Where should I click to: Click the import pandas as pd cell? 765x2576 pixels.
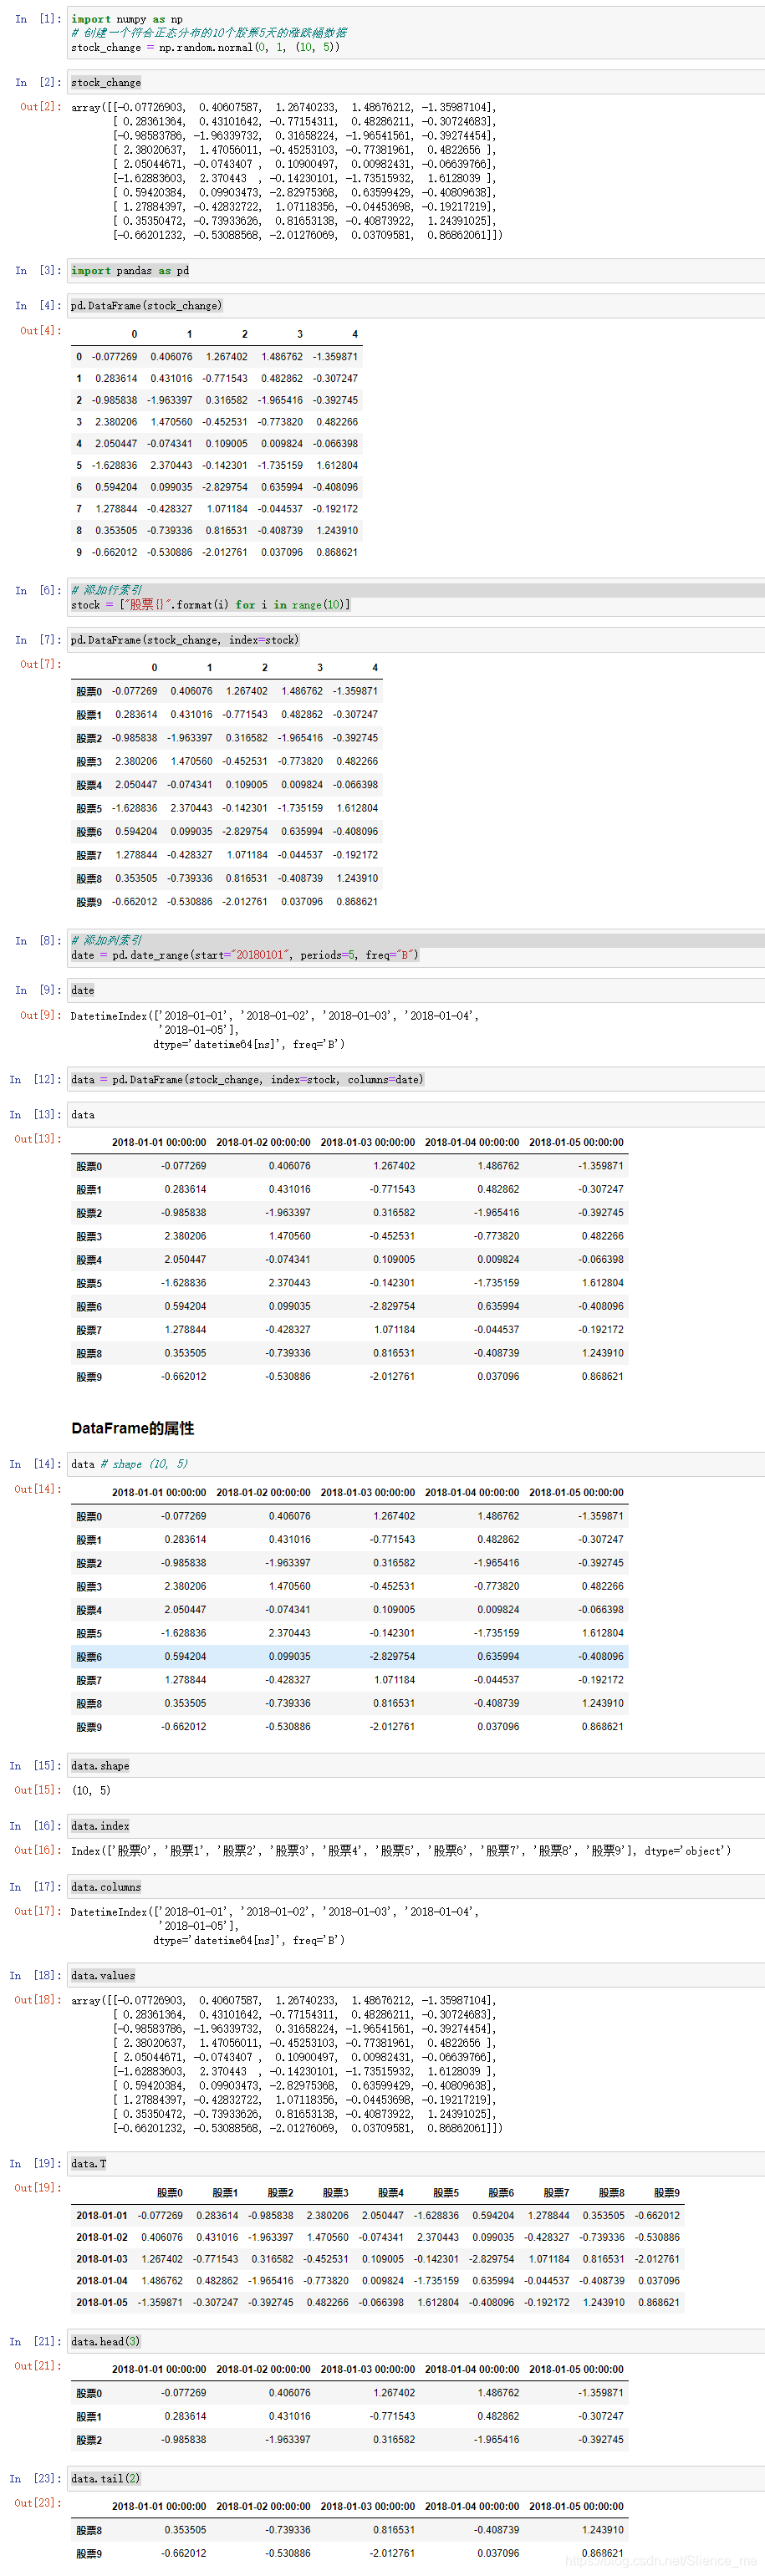pyautogui.click(x=416, y=270)
